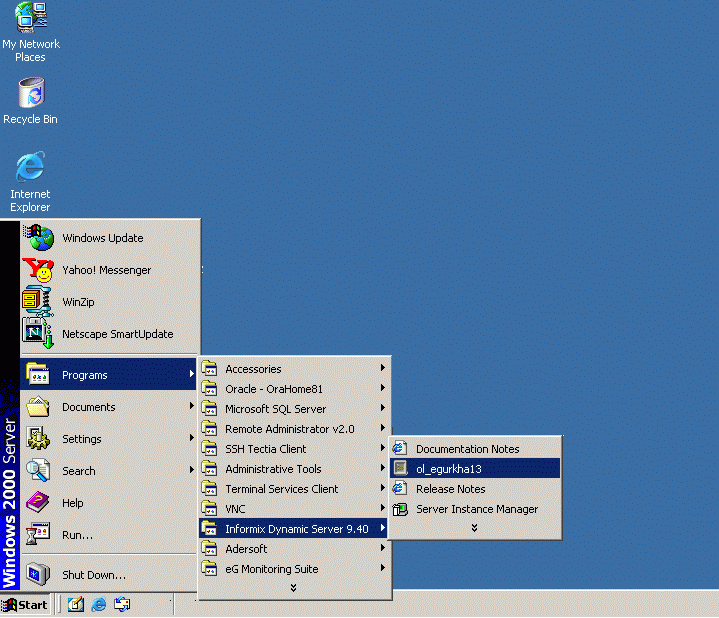Click the Release Notes page icon
The height and width of the screenshot is (618, 719).
click(400, 488)
